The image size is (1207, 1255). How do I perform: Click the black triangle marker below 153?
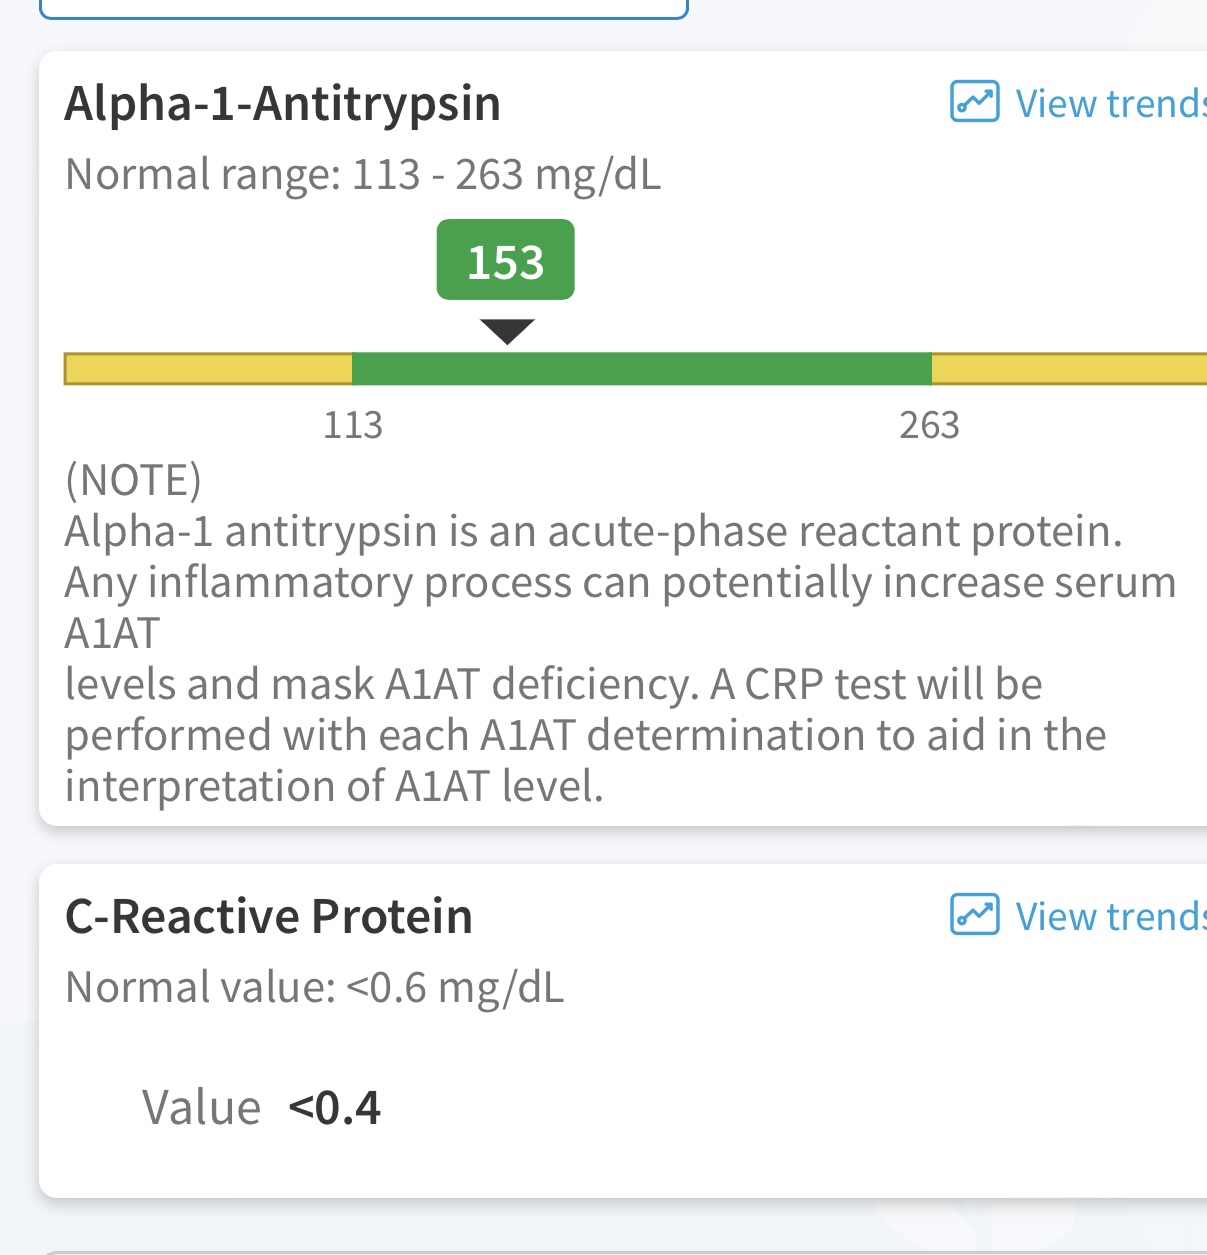click(x=507, y=331)
